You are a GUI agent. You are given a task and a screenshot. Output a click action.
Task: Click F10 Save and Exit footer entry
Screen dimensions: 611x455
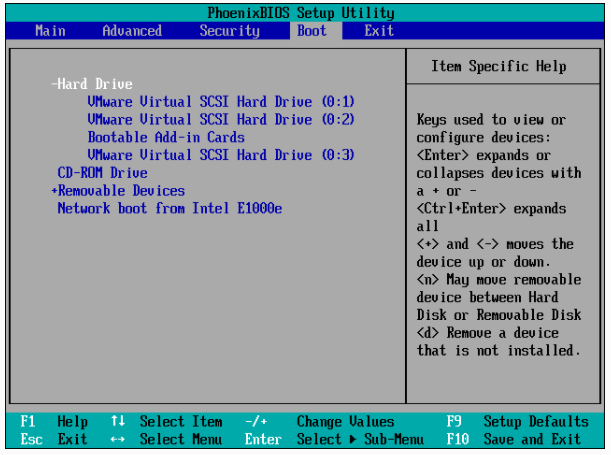click(514, 439)
